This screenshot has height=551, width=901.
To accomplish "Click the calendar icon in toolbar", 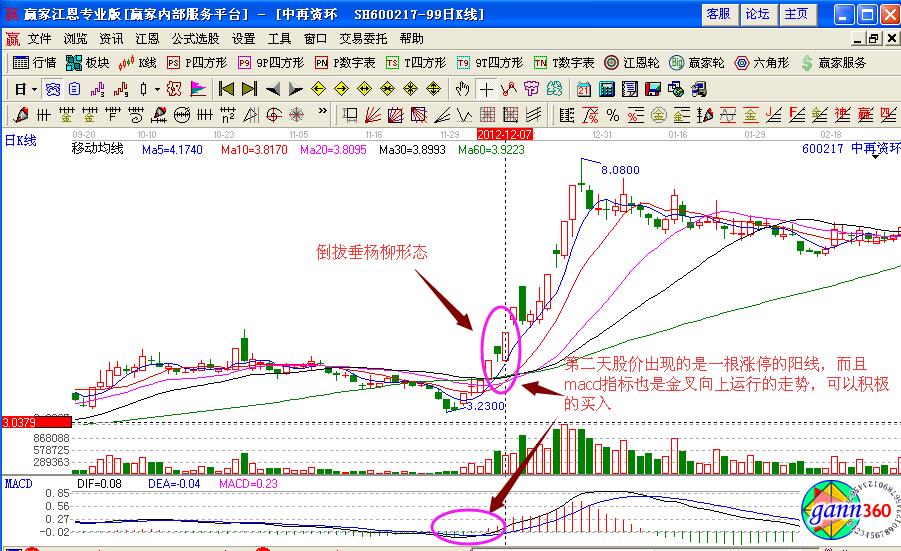I will click(584, 88).
